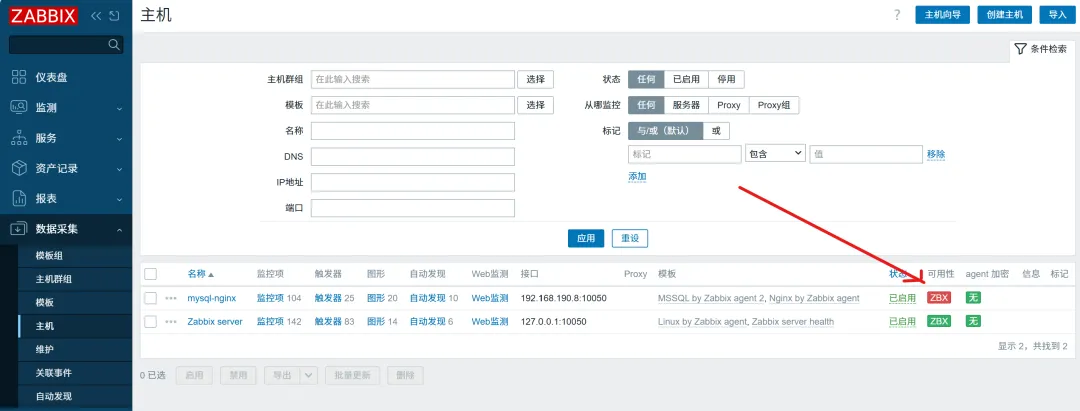The height and width of the screenshot is (411, 1080).
Task: Select 已启用 status filter
Action: point(686,79)
